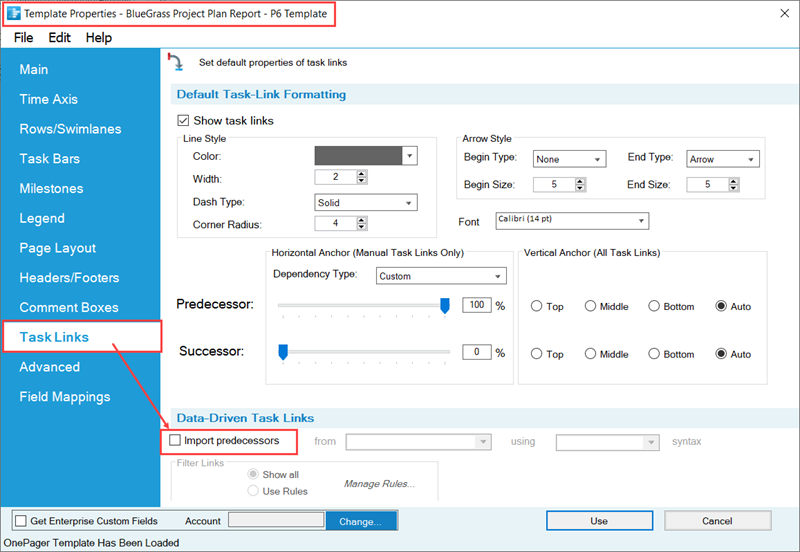
Task: Select Predecessor Top vertical anchor
Action: click(x=536, y=306)
